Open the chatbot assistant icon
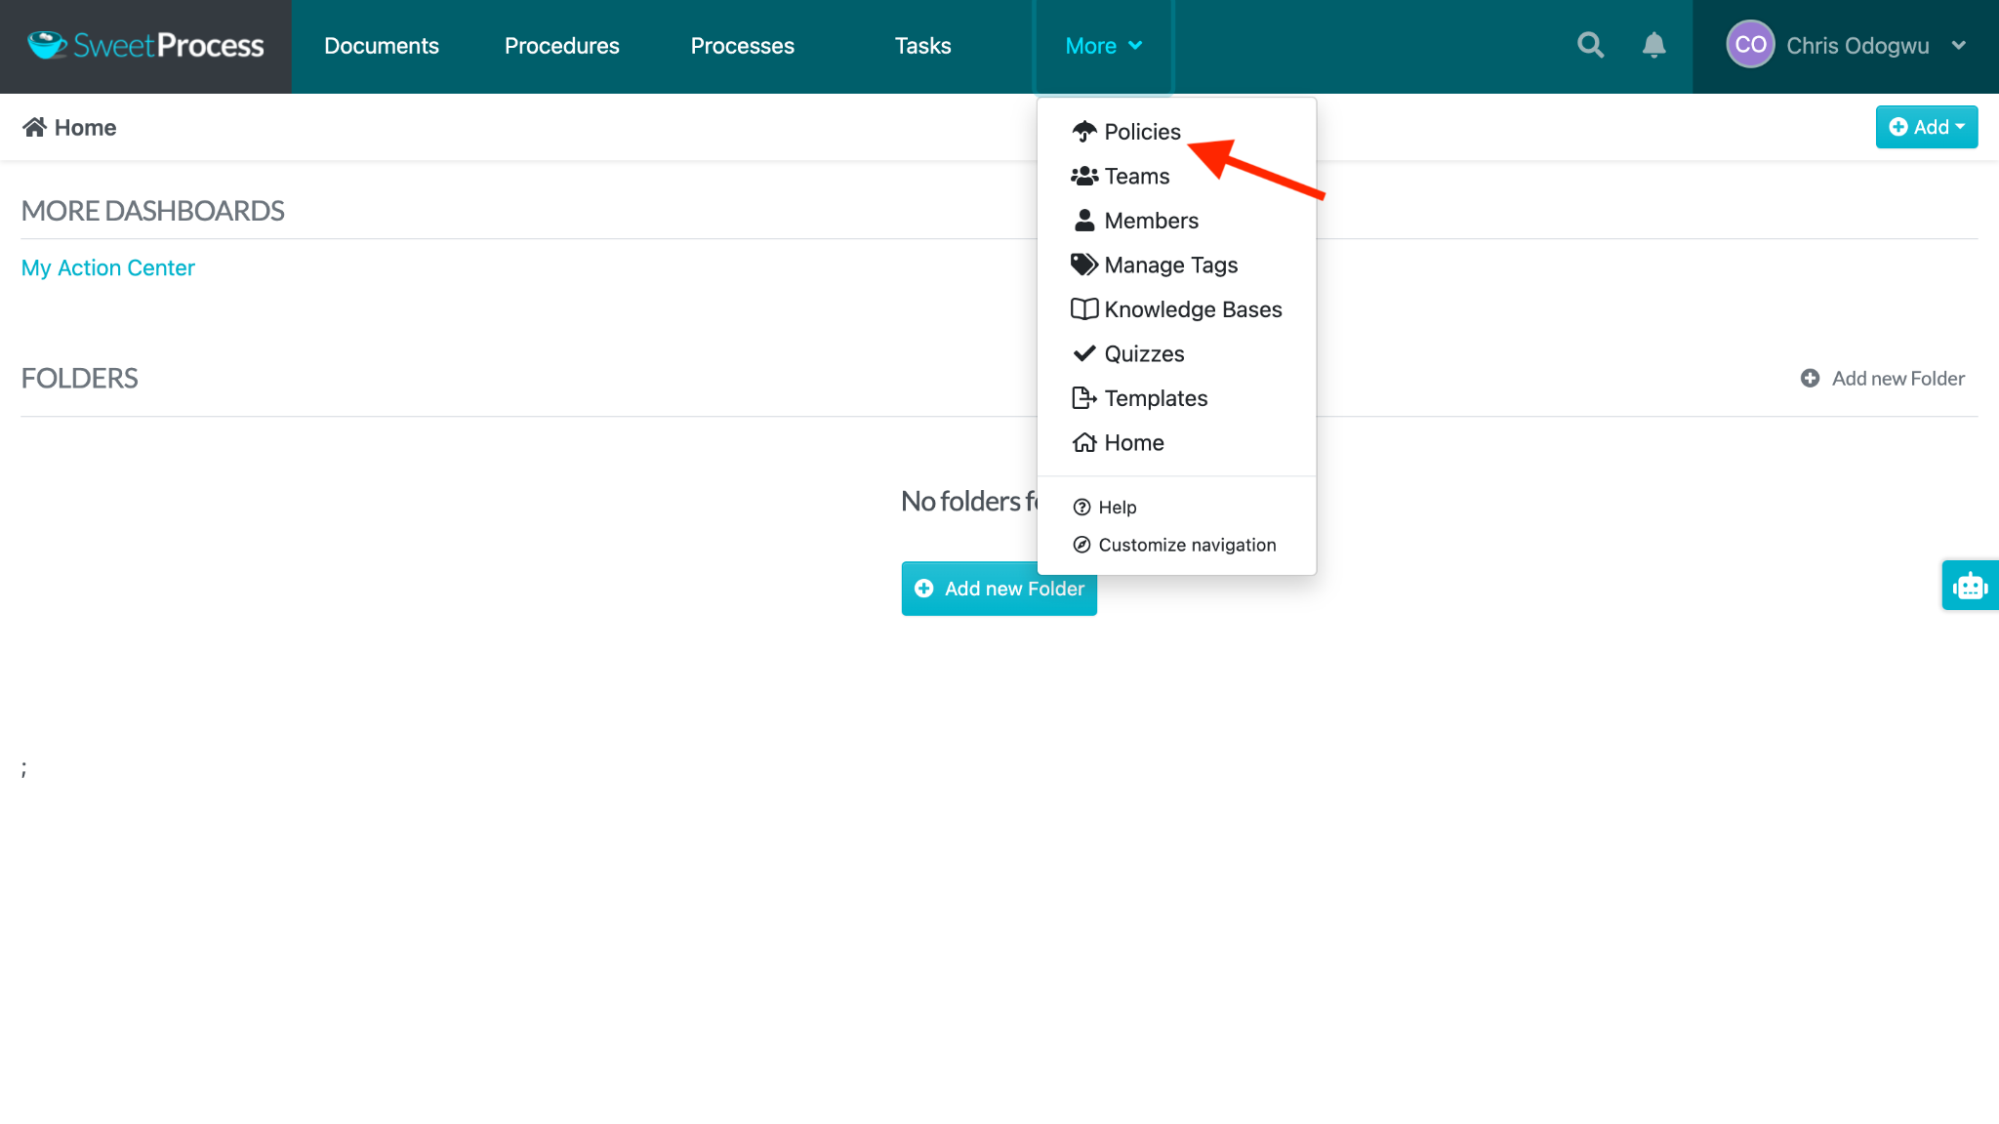Screen dimensions: 1999x1124 1969,585
